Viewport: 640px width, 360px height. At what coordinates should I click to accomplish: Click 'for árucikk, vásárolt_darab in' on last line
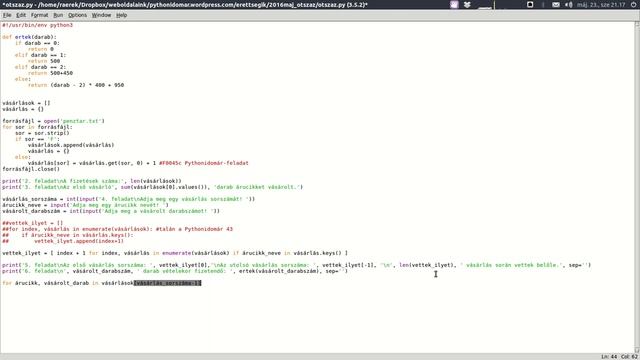[x=50, y=283]
